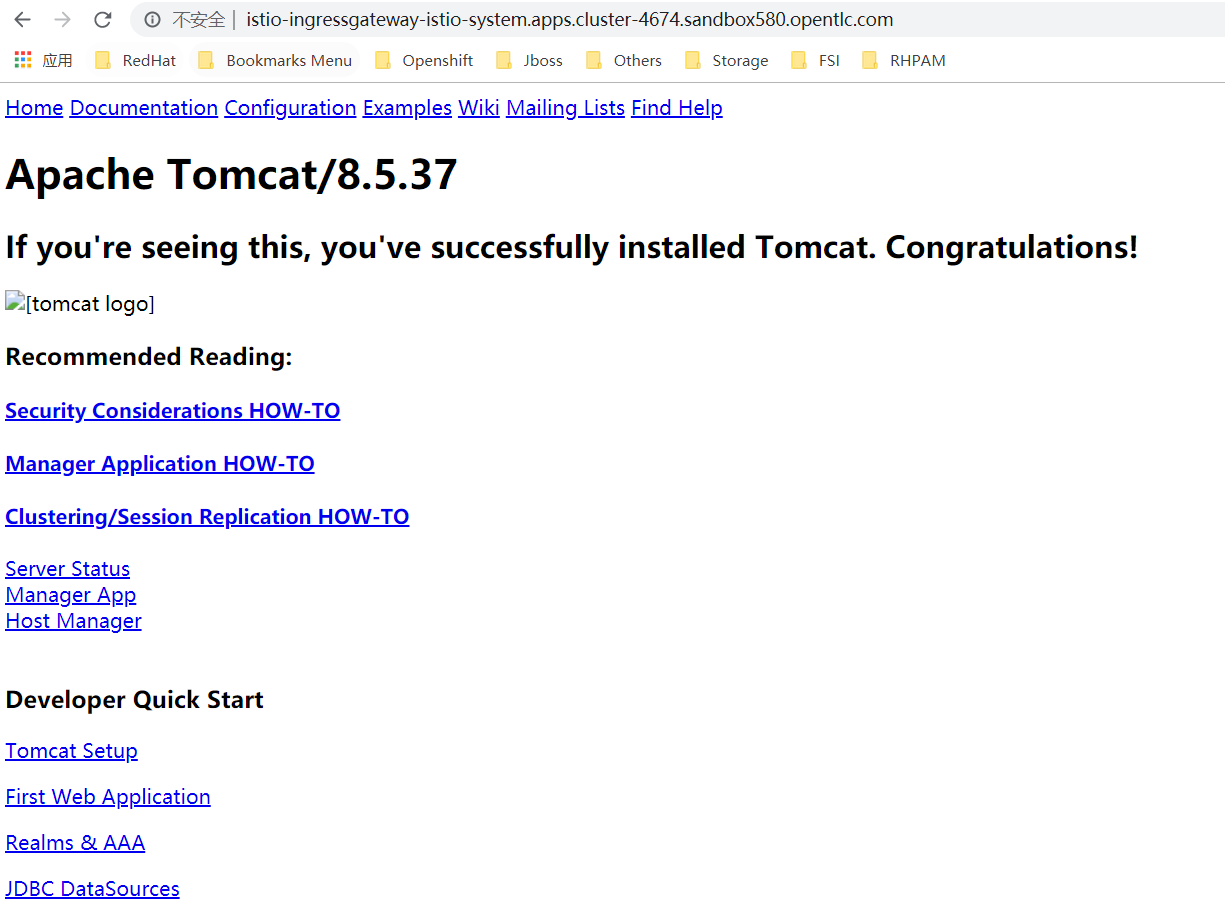Open the RedHat bookmark folder
1225x914 pixels.
[135, 60]
